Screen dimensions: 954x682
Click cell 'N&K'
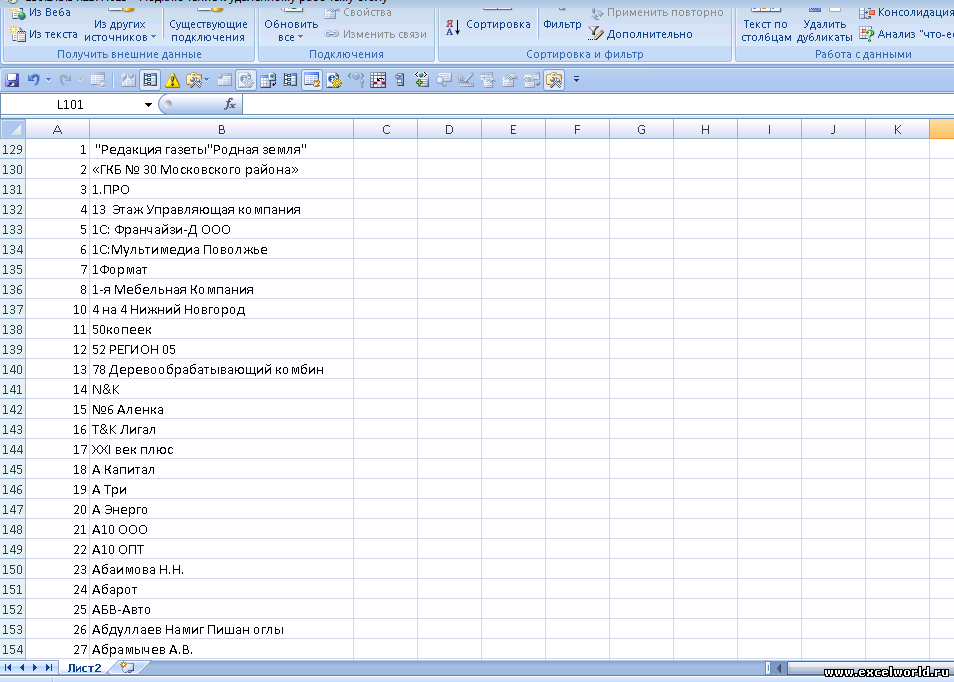point(221,389)
